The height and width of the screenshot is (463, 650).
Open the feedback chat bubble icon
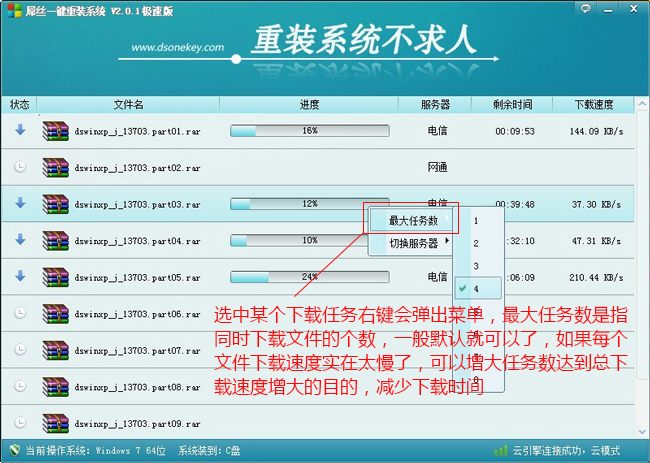pyautogui.click(x=585, y=9)
